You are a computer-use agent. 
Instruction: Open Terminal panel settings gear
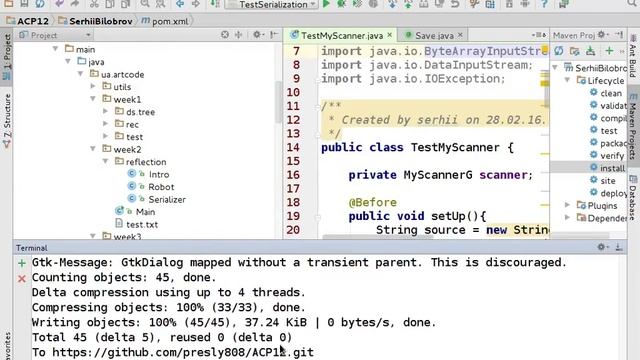coord(602,247)
